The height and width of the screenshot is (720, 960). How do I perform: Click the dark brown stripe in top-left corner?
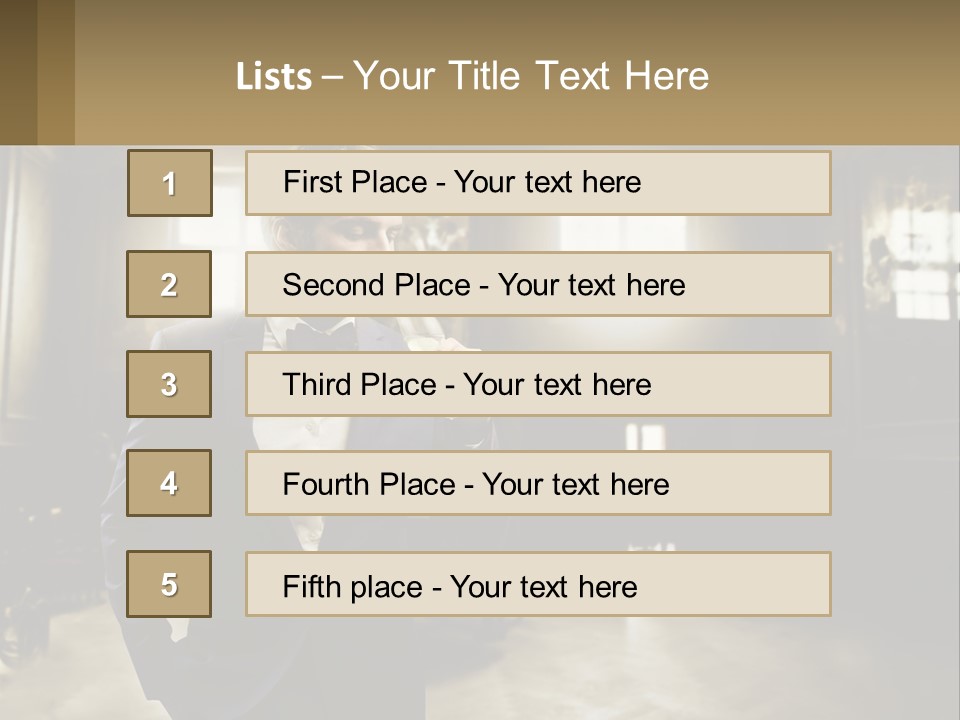click(x=18, y=72)
